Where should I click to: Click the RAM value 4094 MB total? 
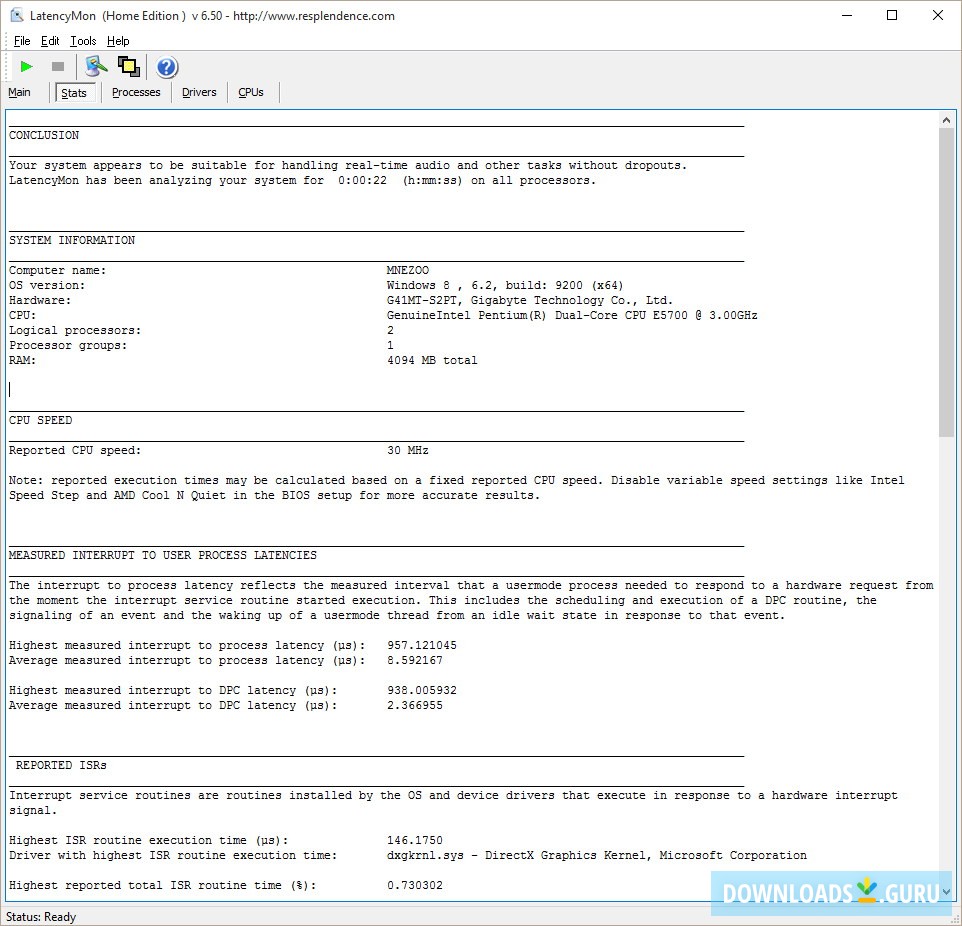coord(432,360)
